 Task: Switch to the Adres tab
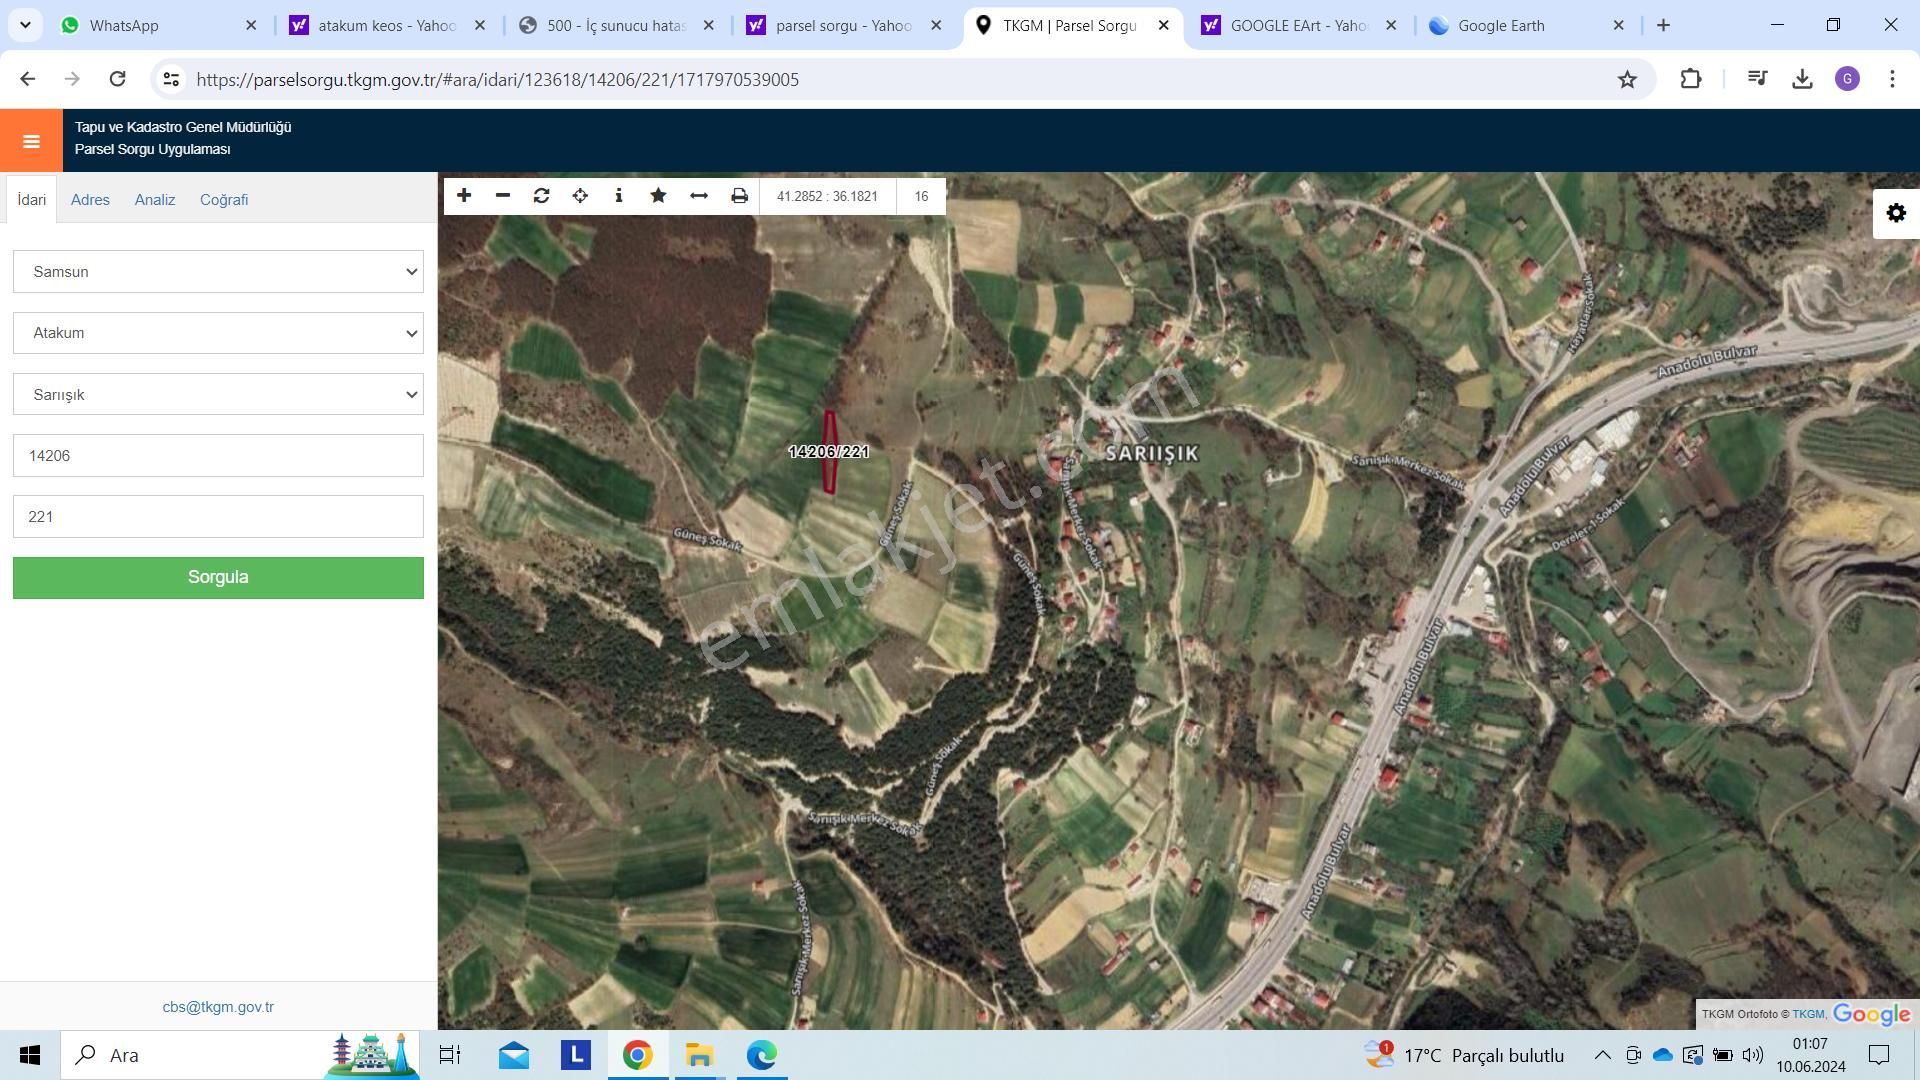click(90, 200)
